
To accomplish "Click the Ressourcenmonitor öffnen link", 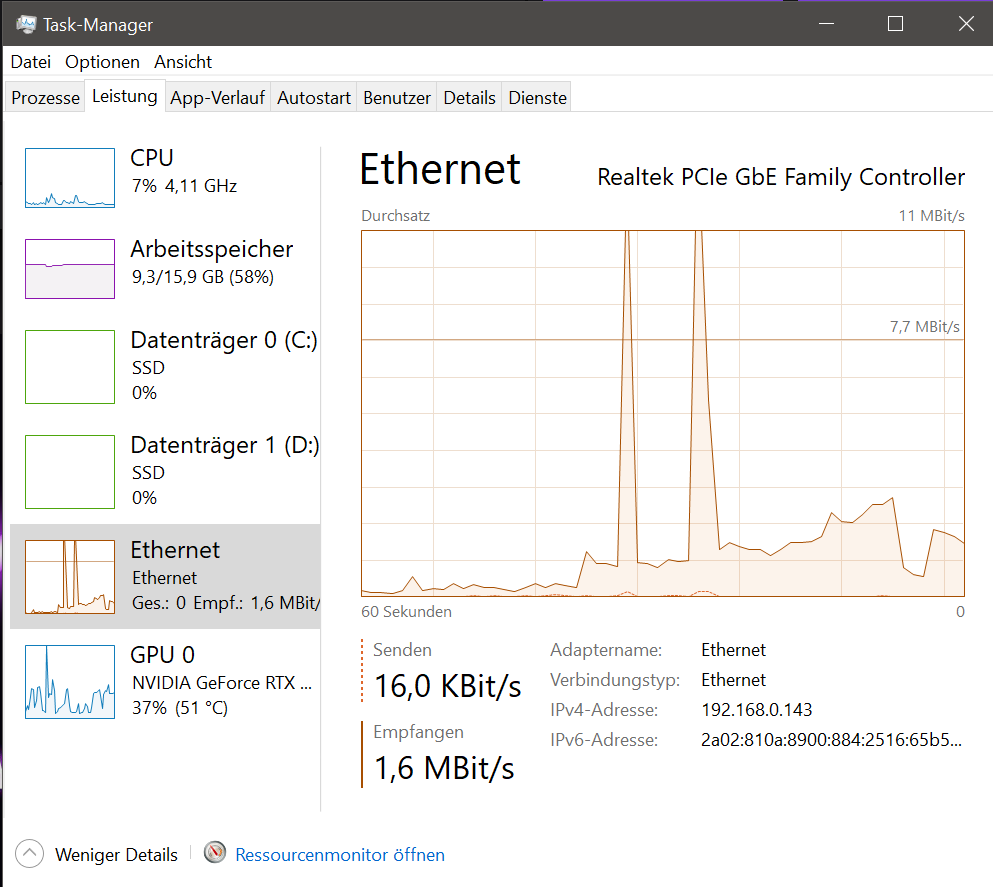I will [x=340, y=855].
